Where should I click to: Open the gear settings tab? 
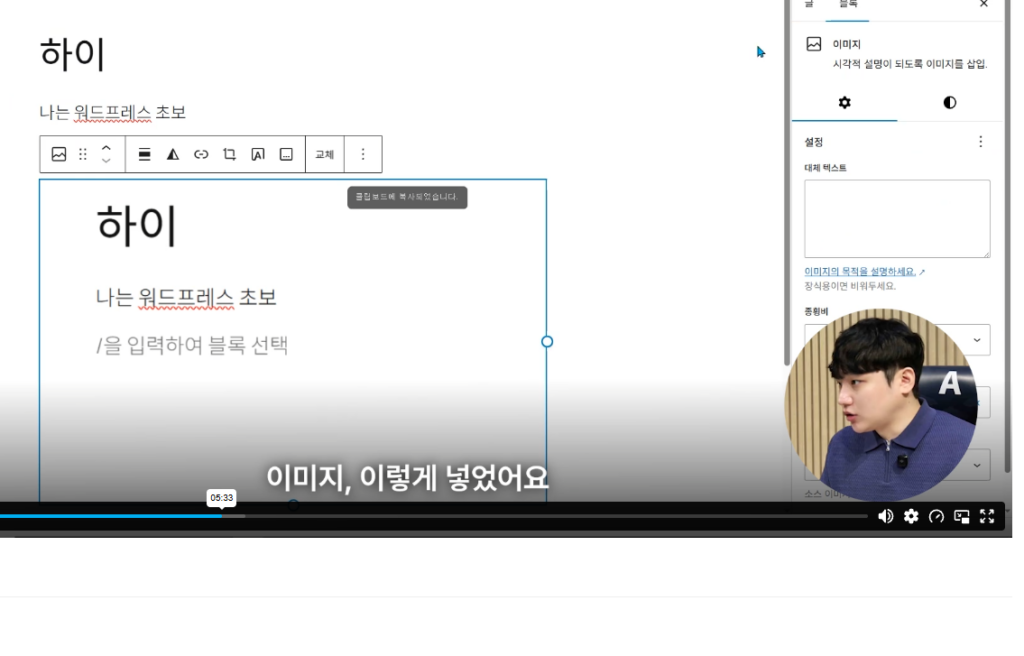(844, 103)
